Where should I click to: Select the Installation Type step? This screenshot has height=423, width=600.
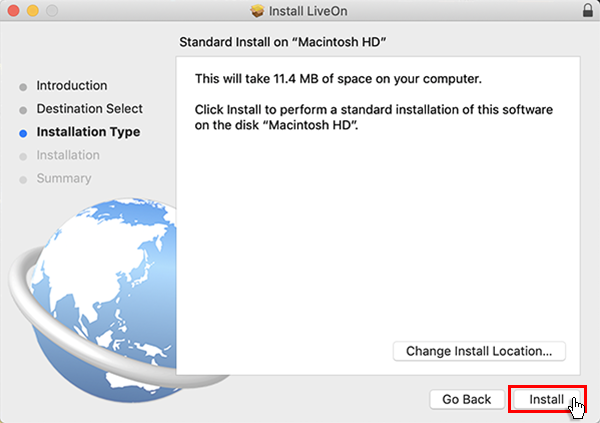tap(88, 132)
